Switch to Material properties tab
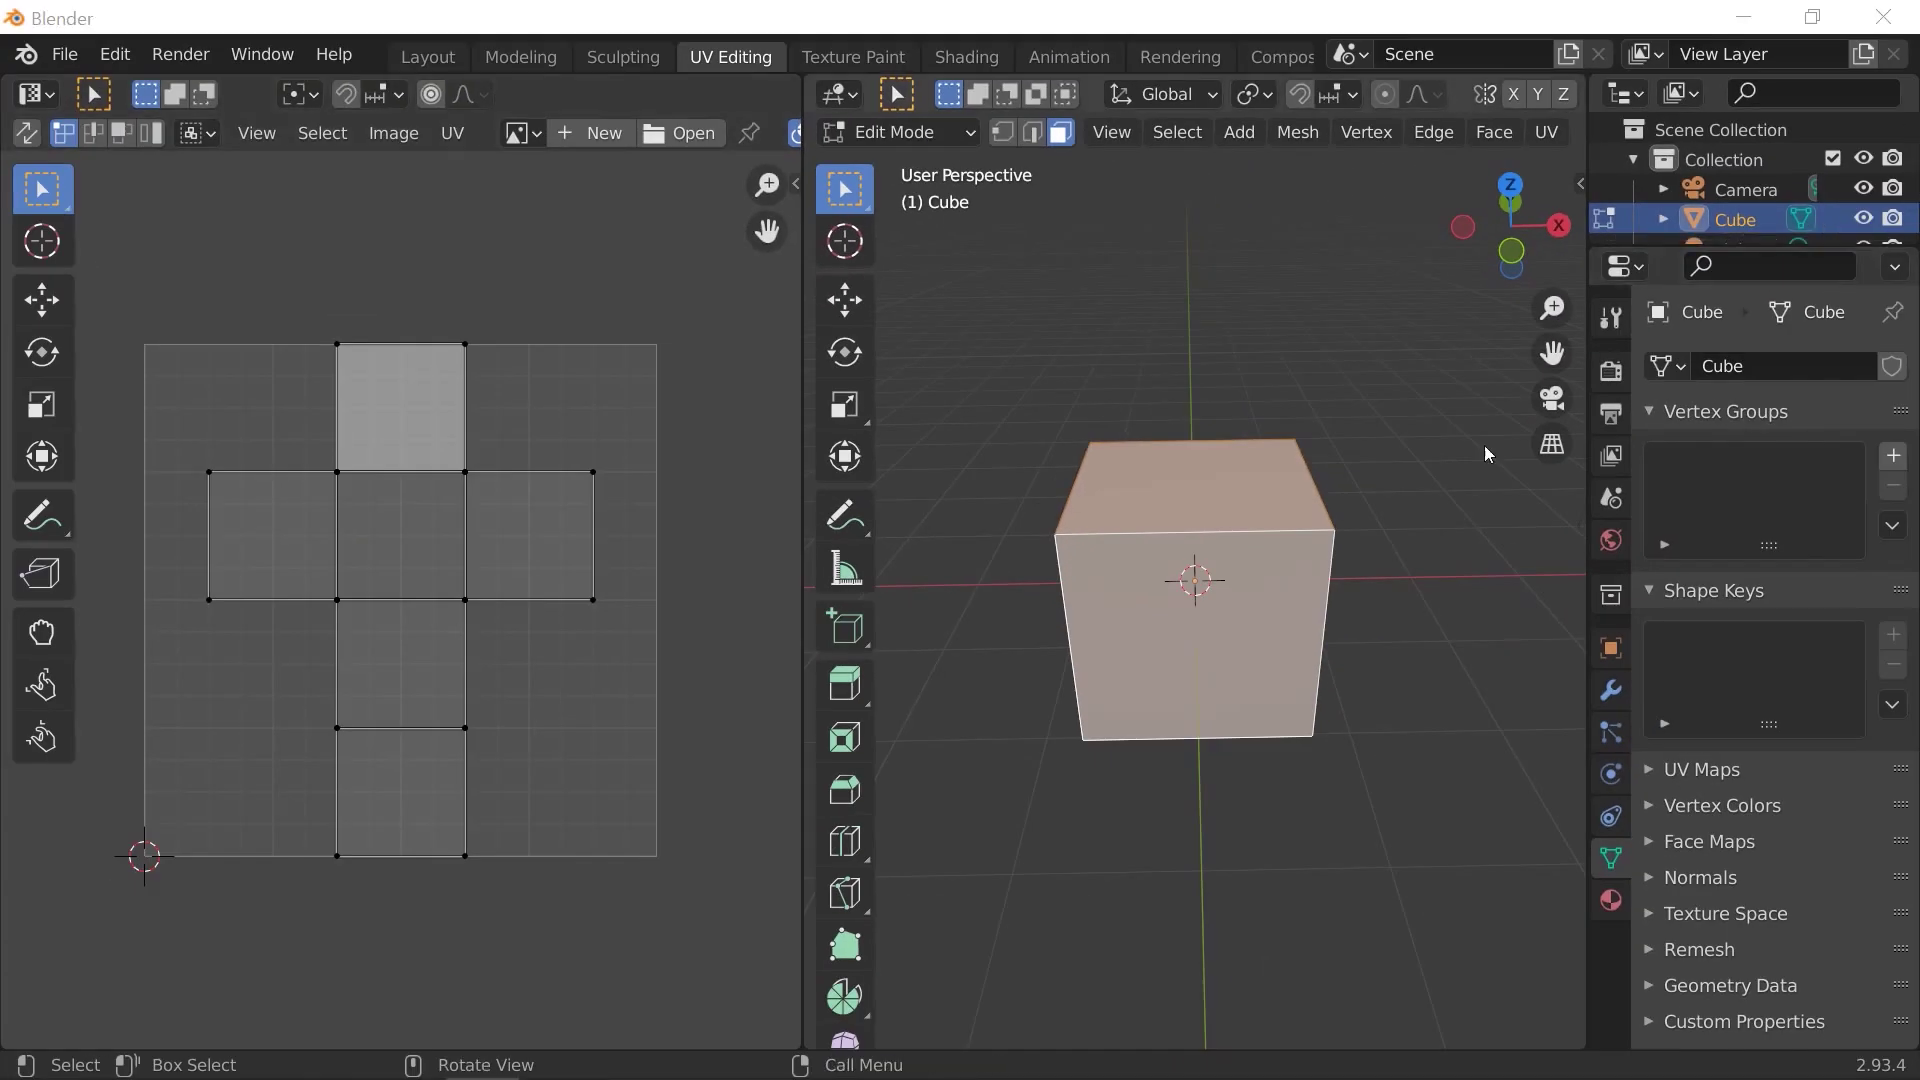Image resolution: width=1920 pixels, height=1080 pixels. 1610,900
